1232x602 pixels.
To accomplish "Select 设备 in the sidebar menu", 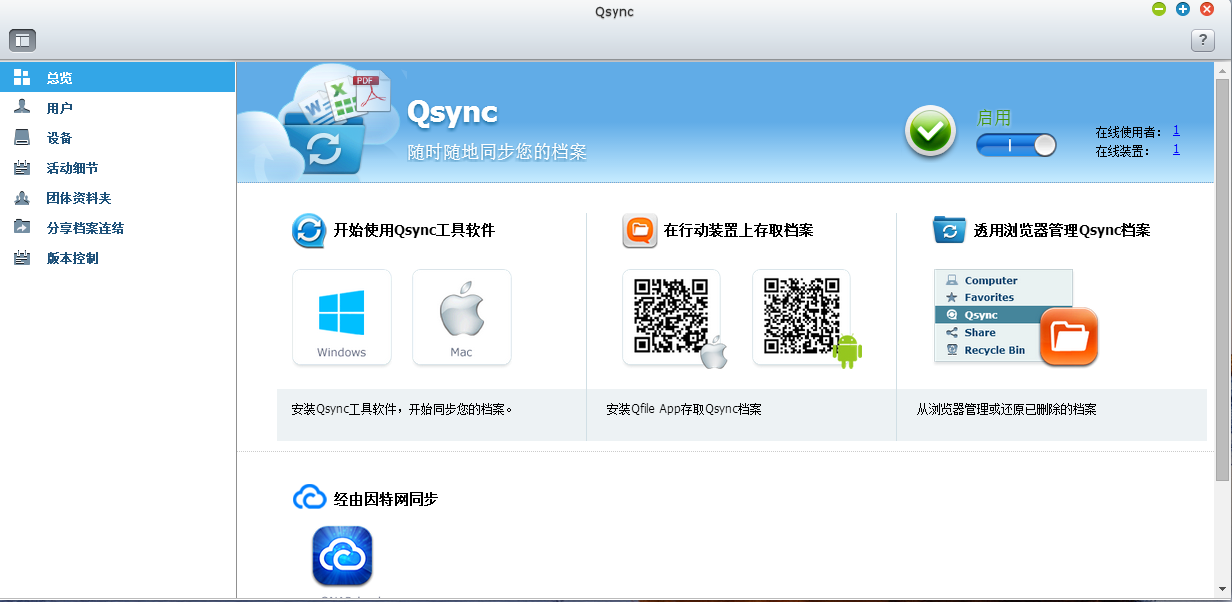I will tap(117, 138).
